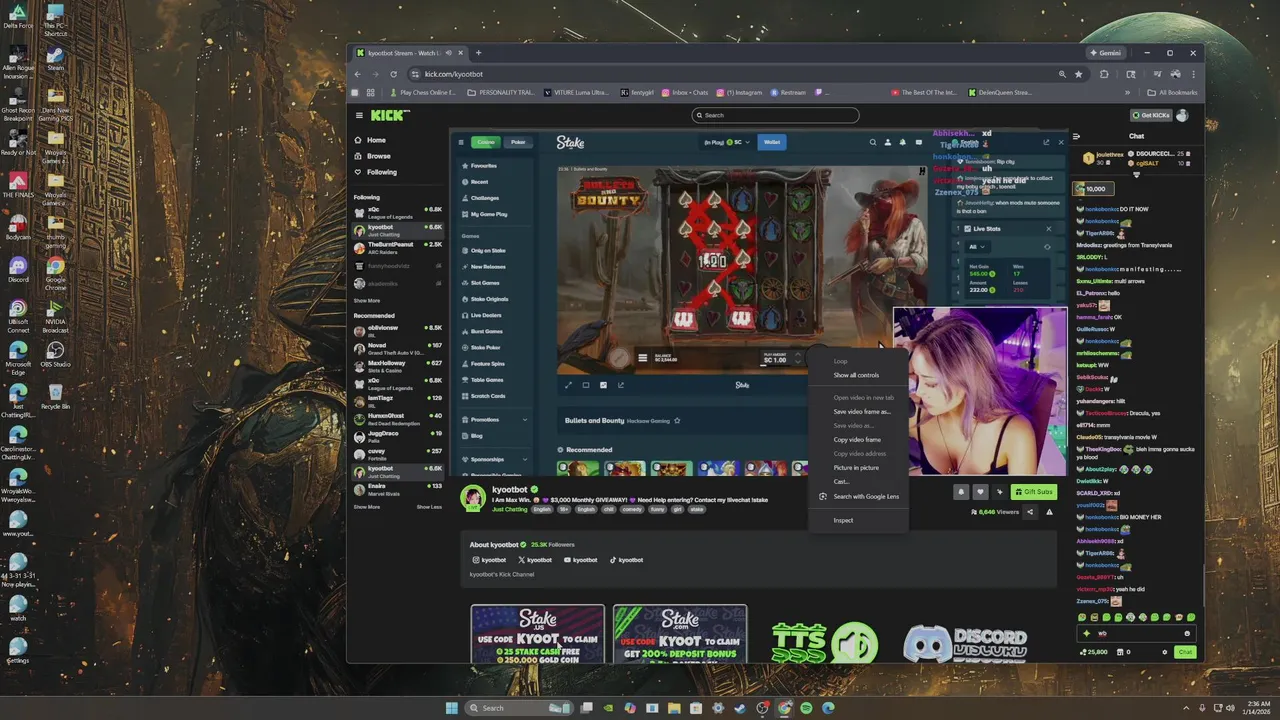Click the 10,000 gifted badge in chat
This screenshot has height=720, width=1280.
click(1092, 189)
